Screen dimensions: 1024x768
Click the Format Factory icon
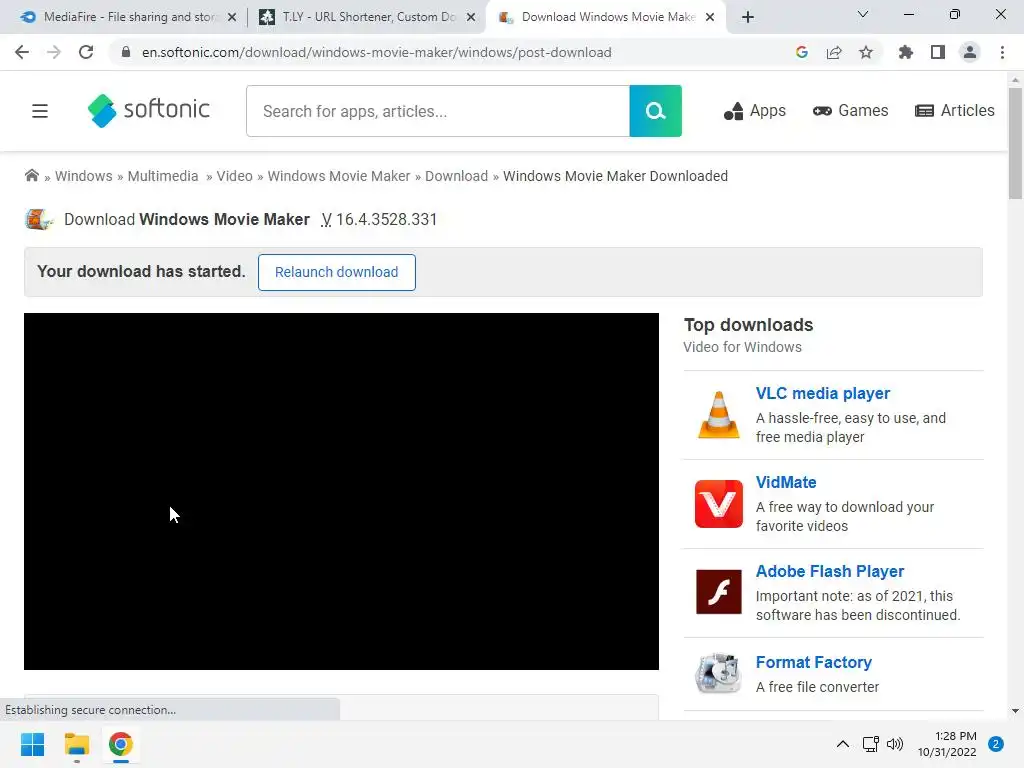pos(718,673)
